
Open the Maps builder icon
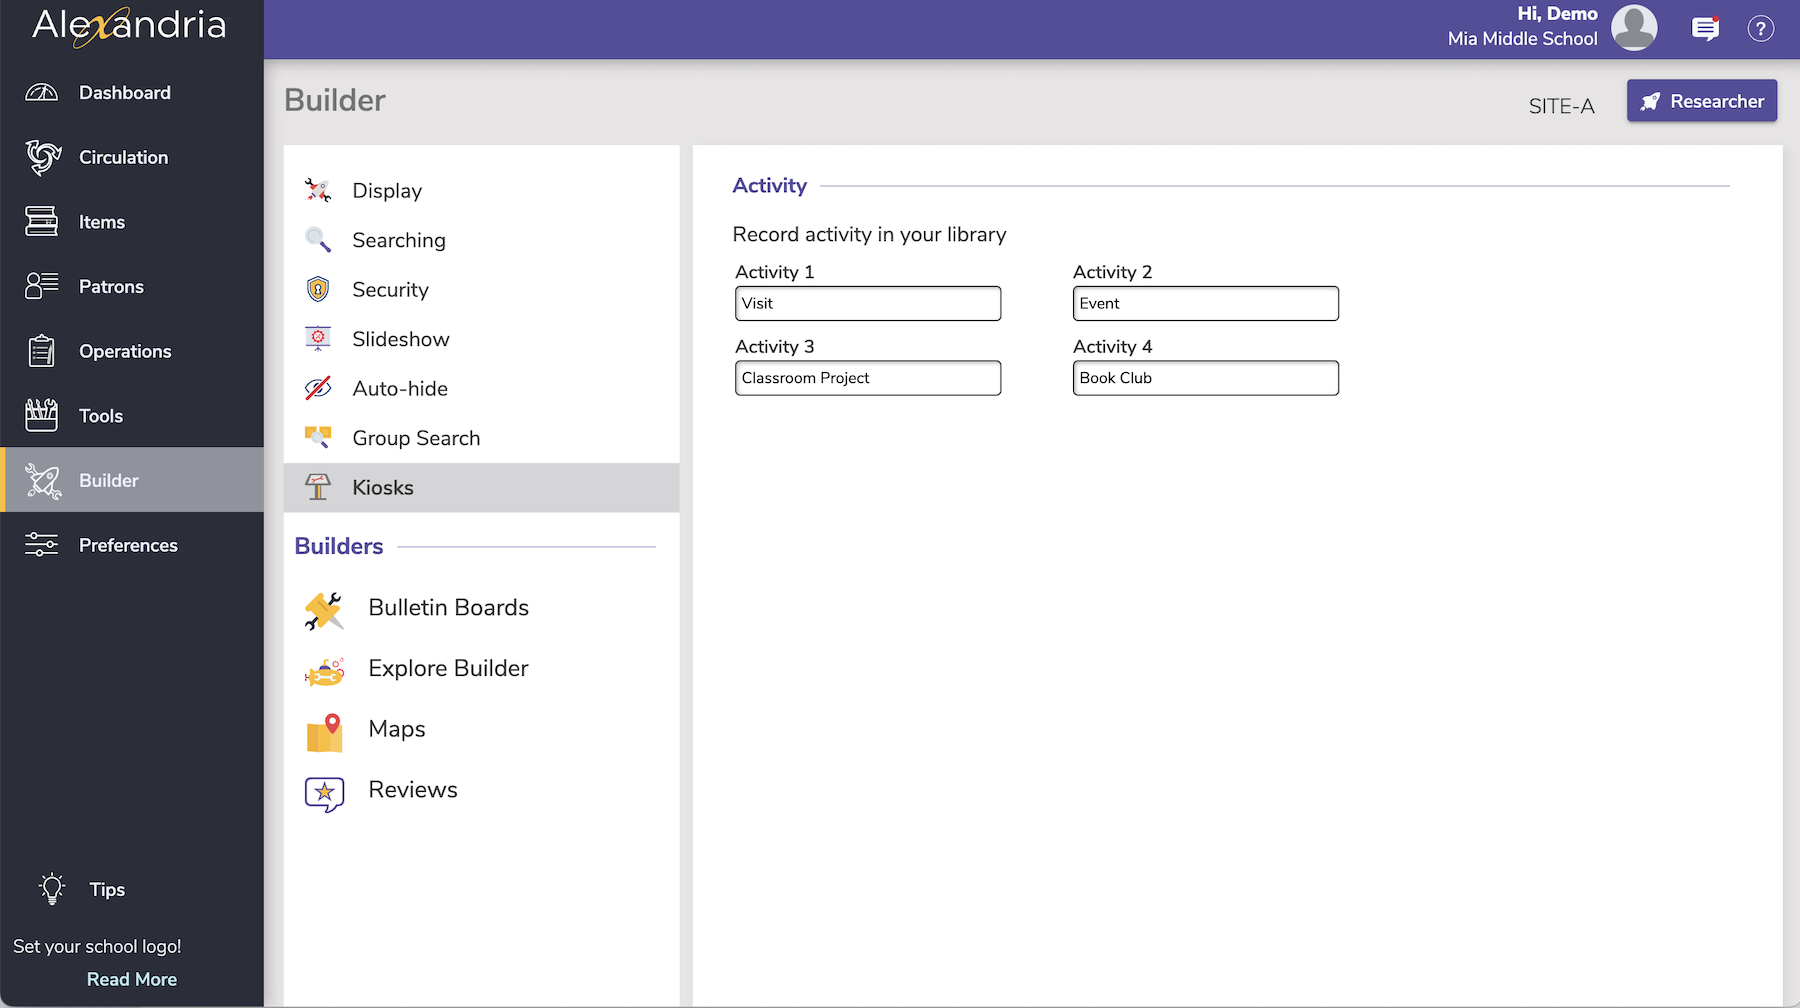(324, 732)
